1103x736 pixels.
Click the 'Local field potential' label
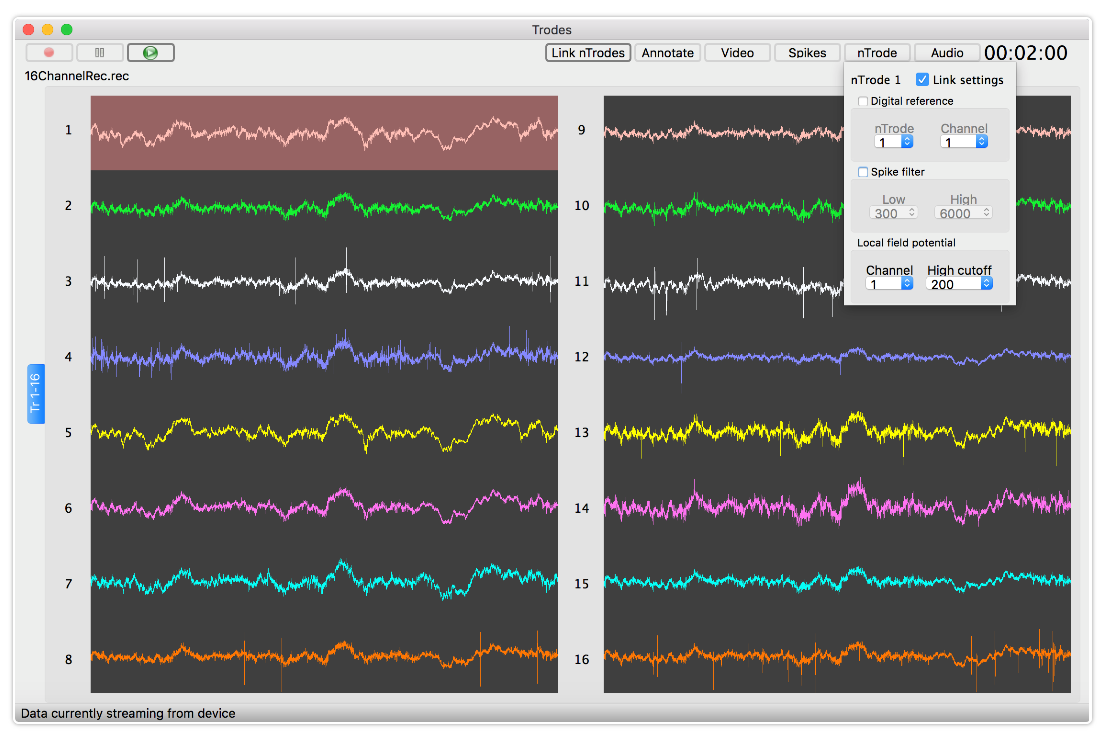(906, 243)
